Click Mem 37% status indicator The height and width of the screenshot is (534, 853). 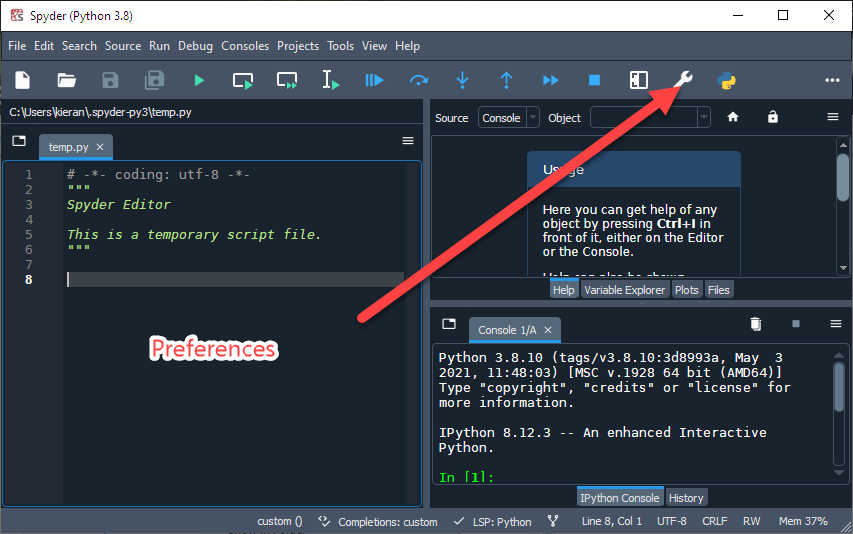pos(803,521)
